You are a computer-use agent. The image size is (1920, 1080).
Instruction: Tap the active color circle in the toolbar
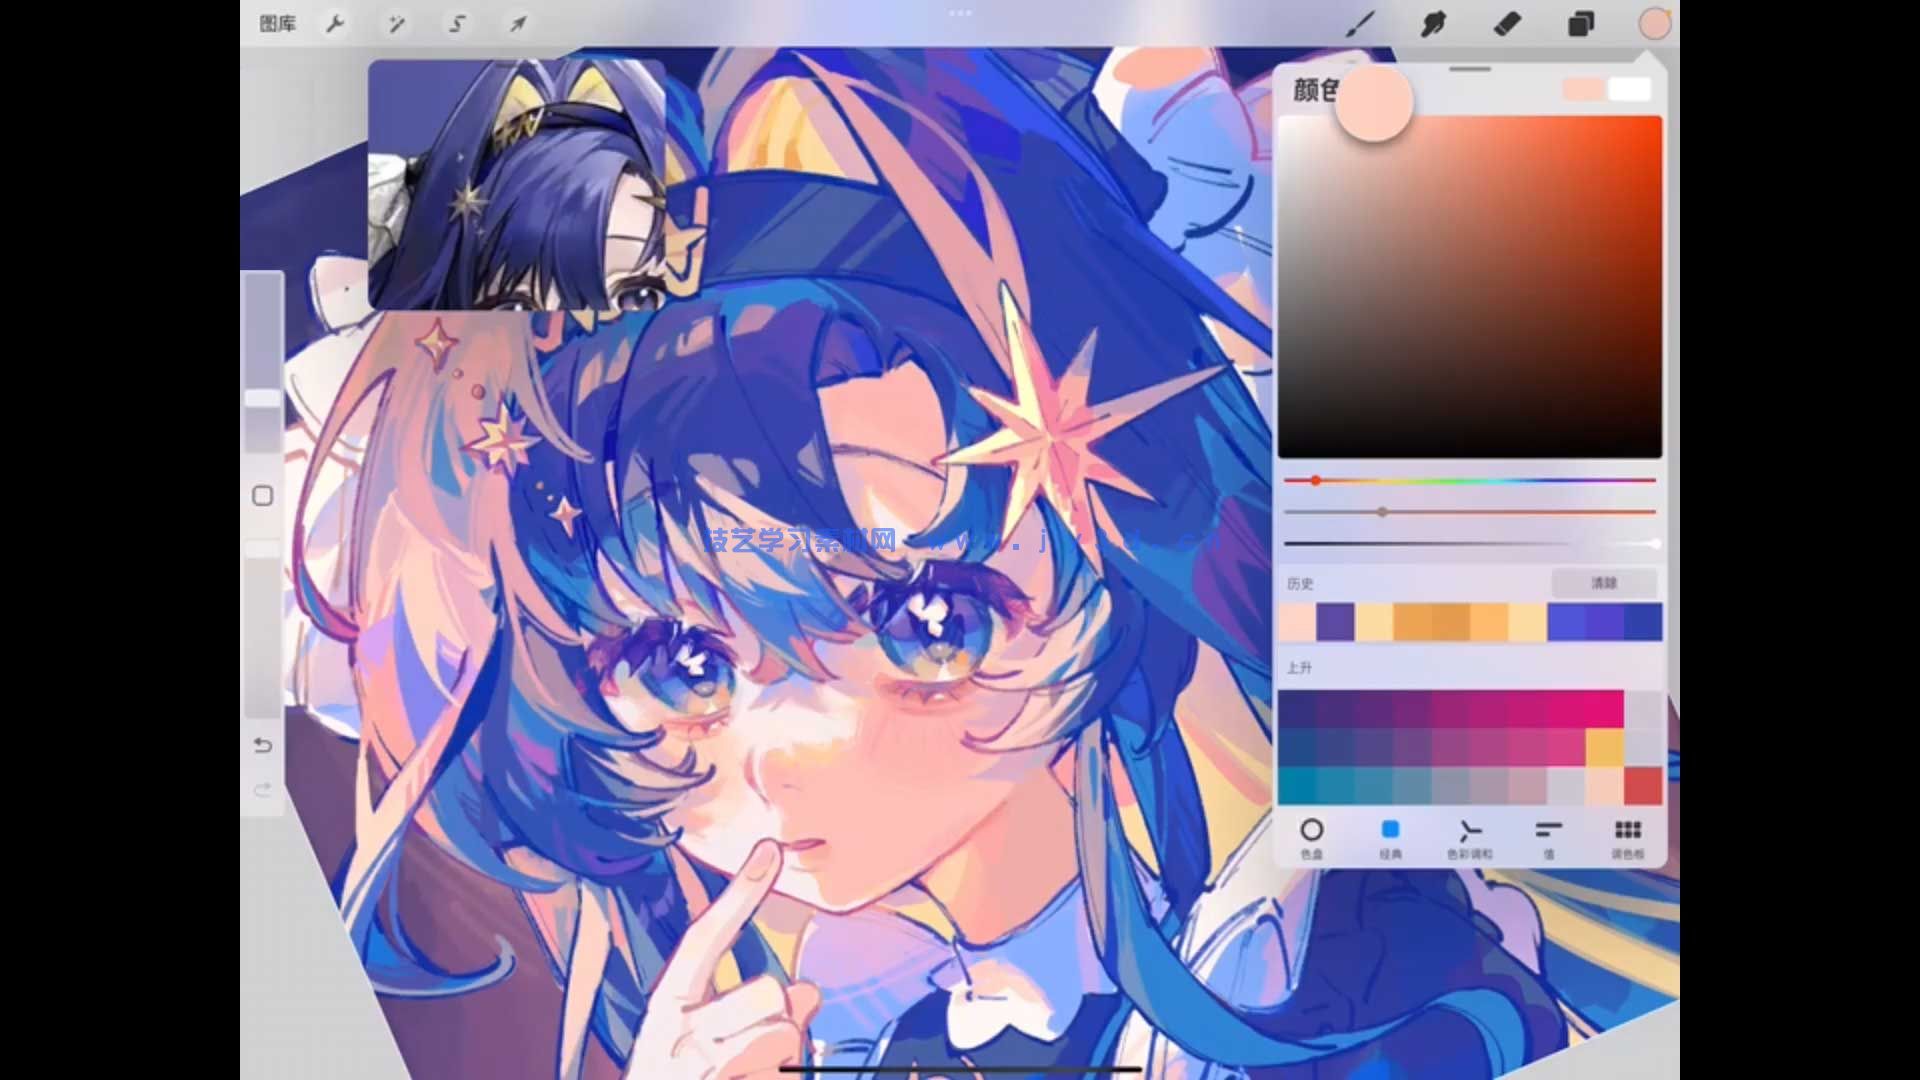[1654, 24]
